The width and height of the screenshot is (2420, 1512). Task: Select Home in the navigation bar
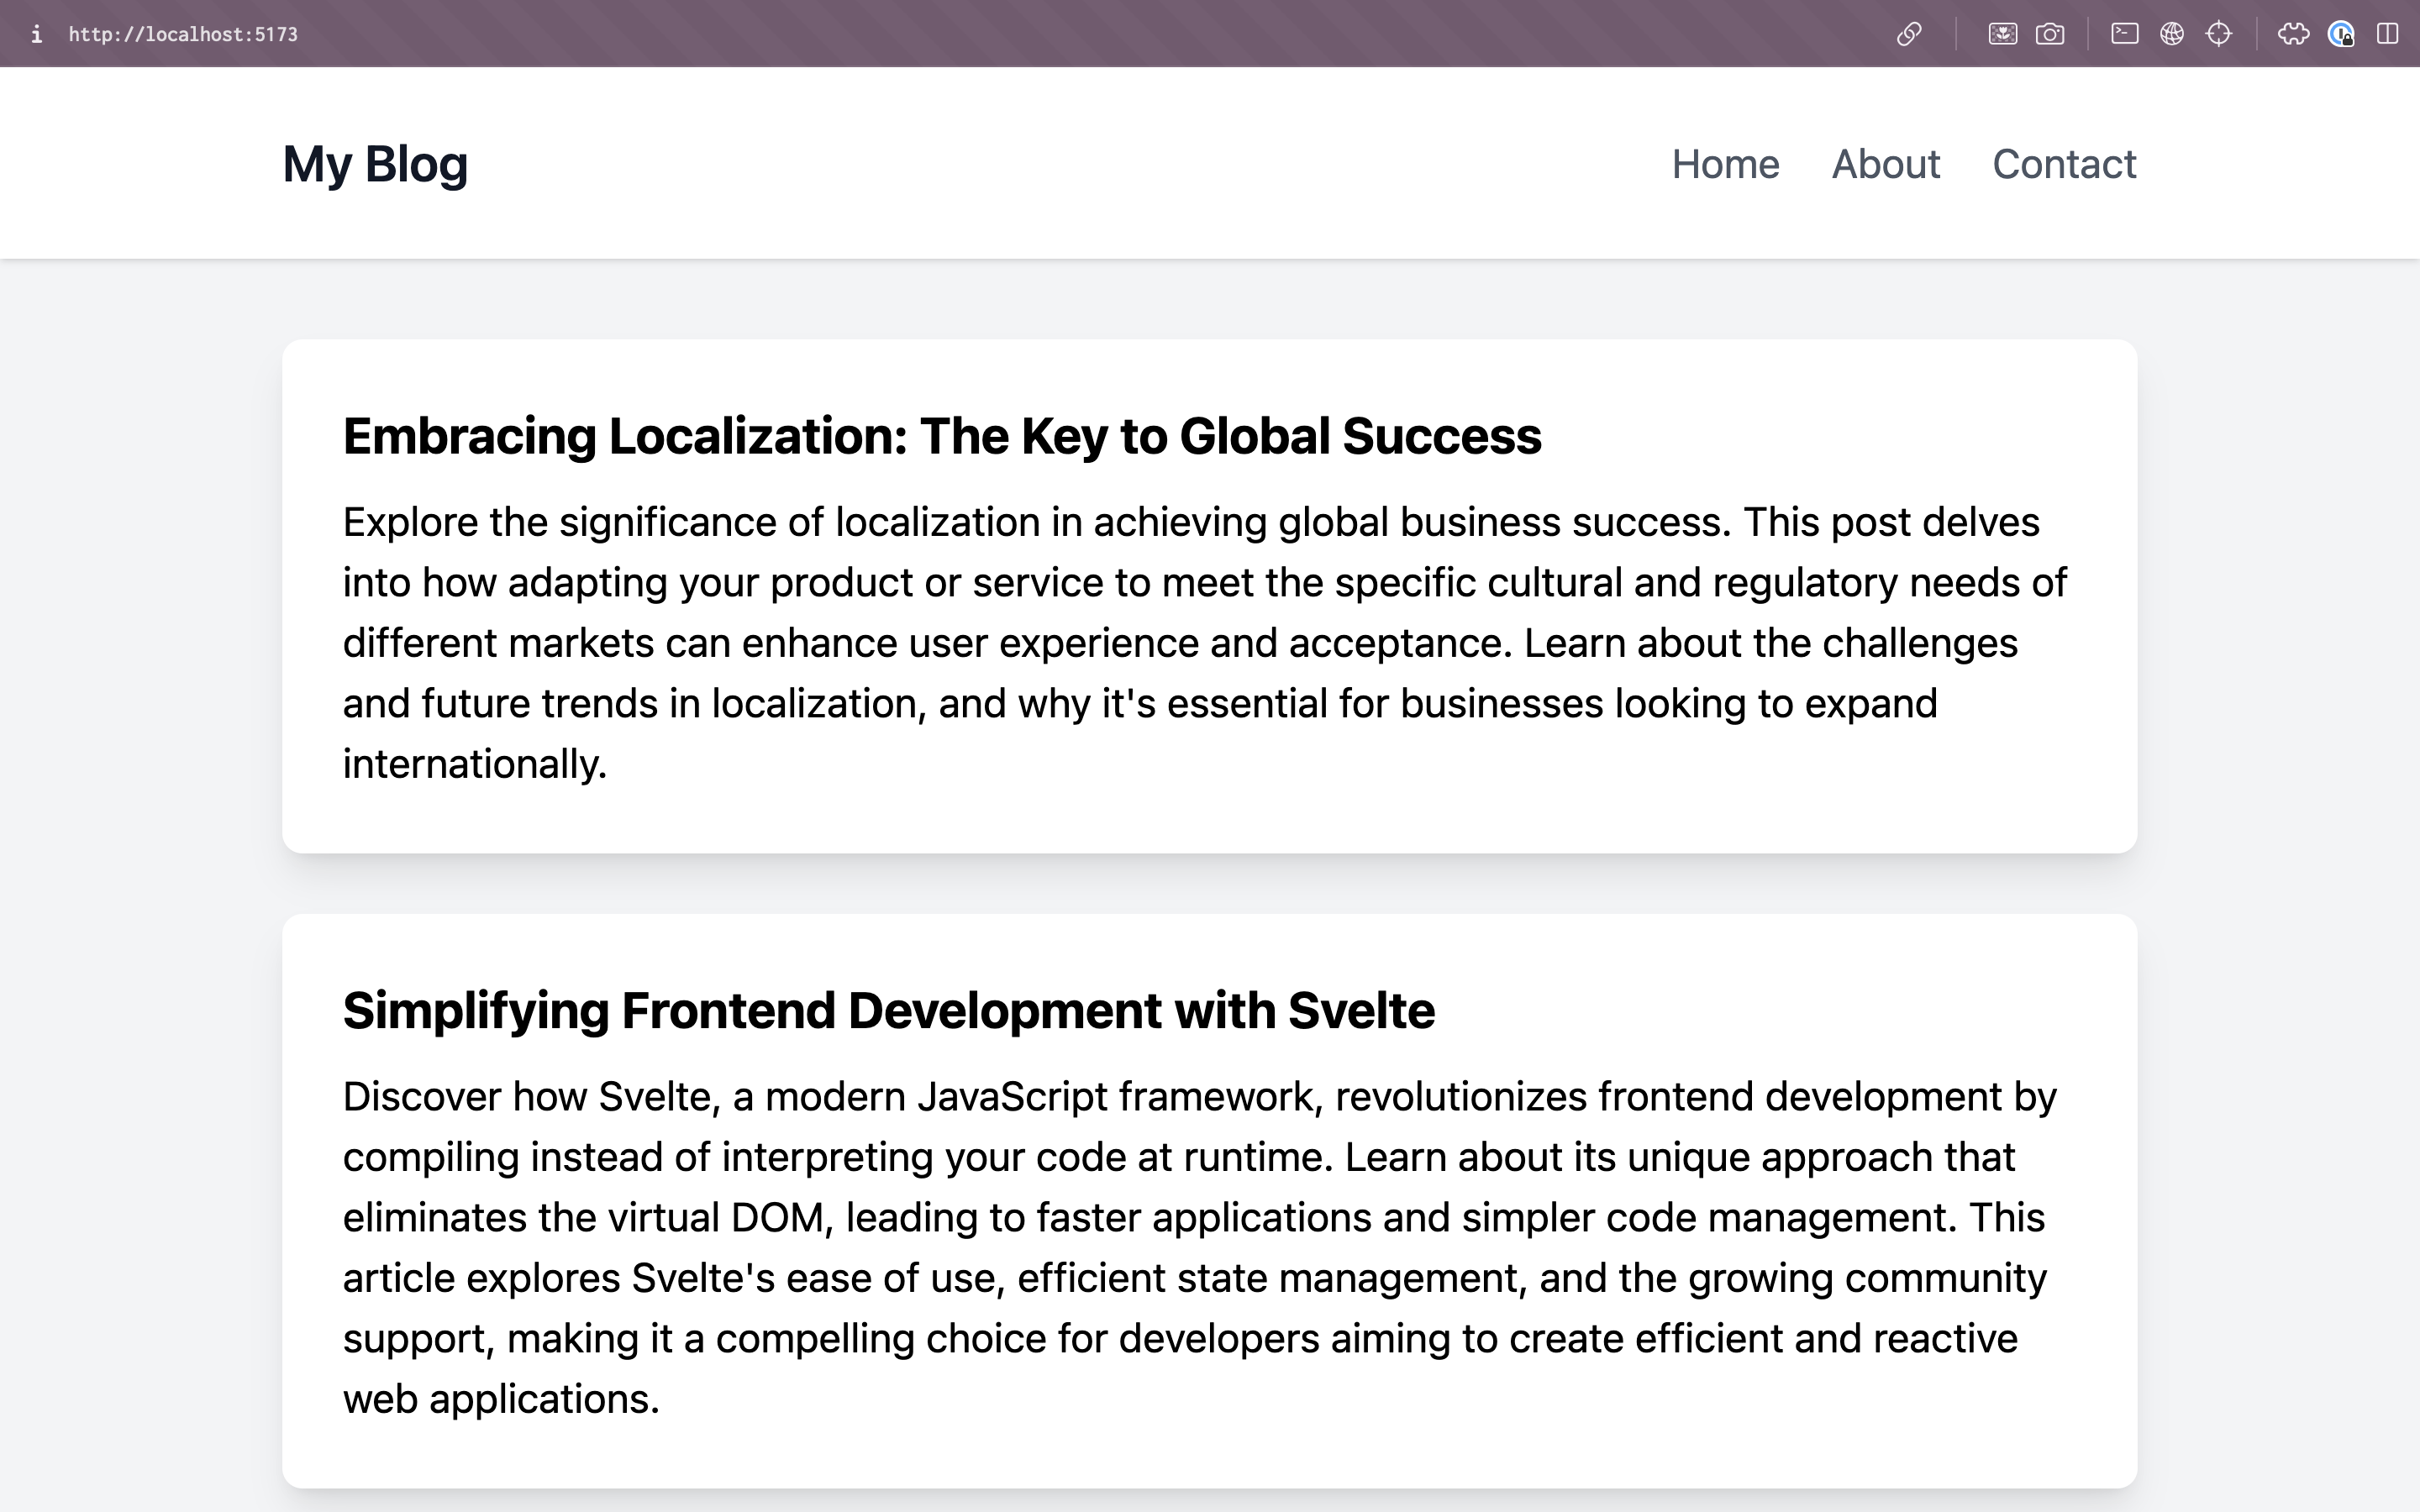click(1726, 163)
